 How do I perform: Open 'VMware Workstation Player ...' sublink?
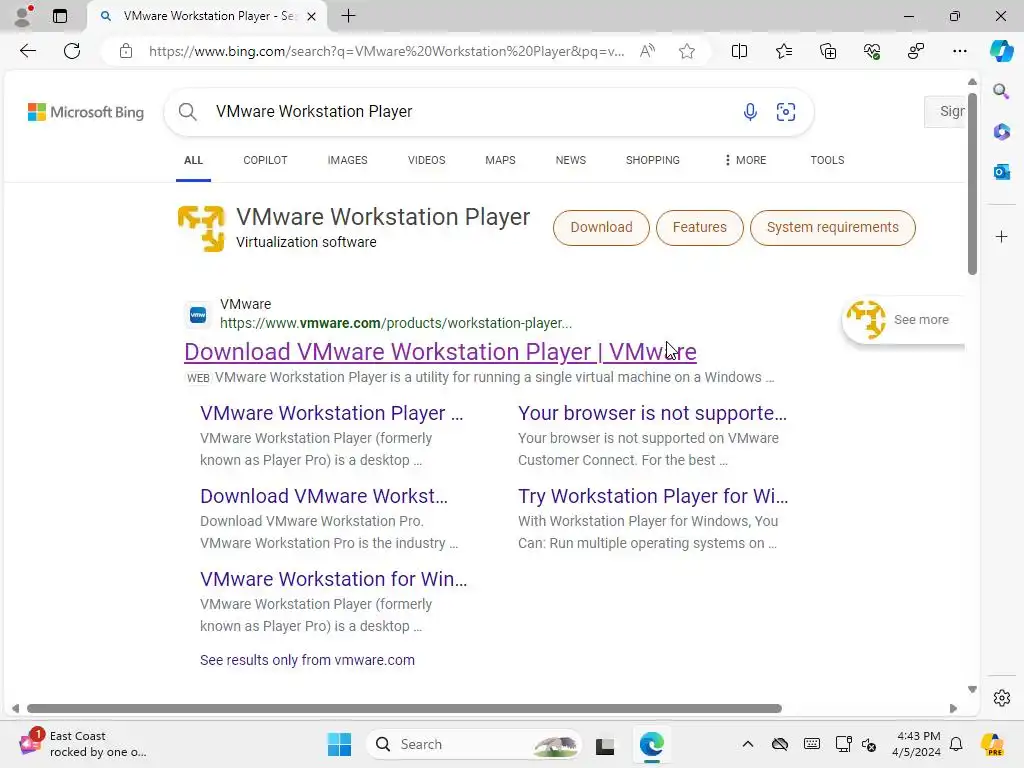tap(332, 413)
